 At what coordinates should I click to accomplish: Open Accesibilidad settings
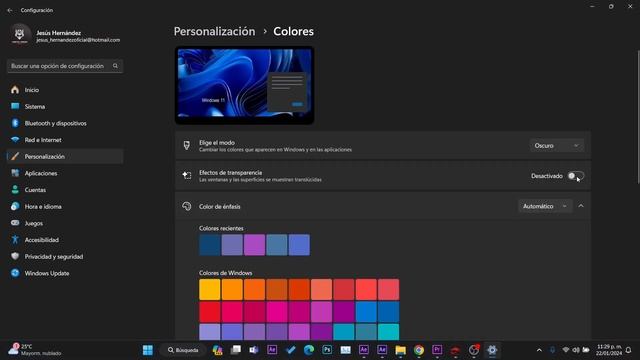click(x=65, y=240)
